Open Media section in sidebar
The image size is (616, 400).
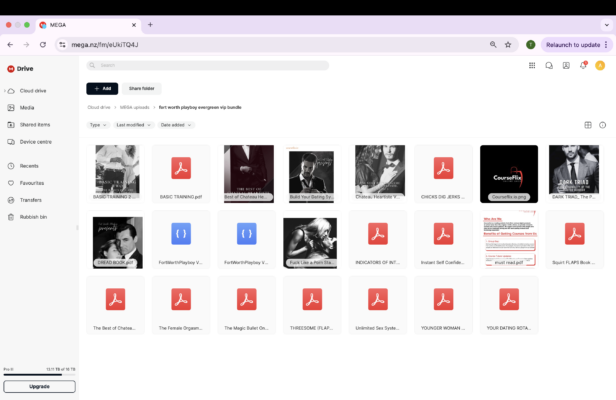(x=27, y=107)
